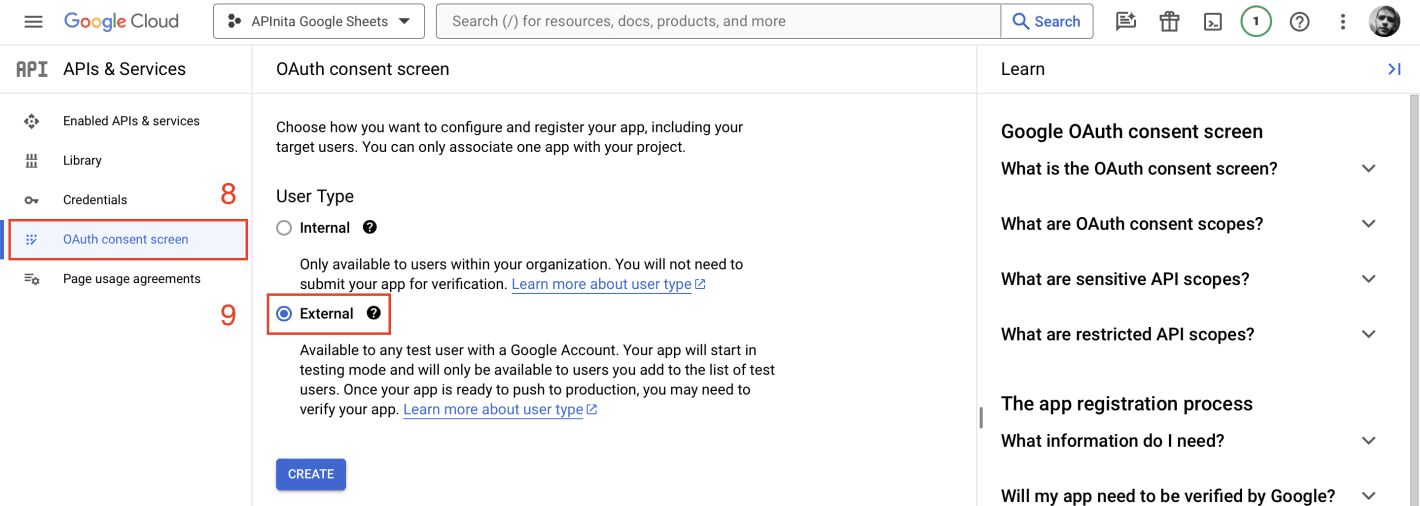Viewport: 1420px width, 506px height.
Task: Open the APInita Google Sheets project selector
Action: pyautogui.click(x=318, y=21)
